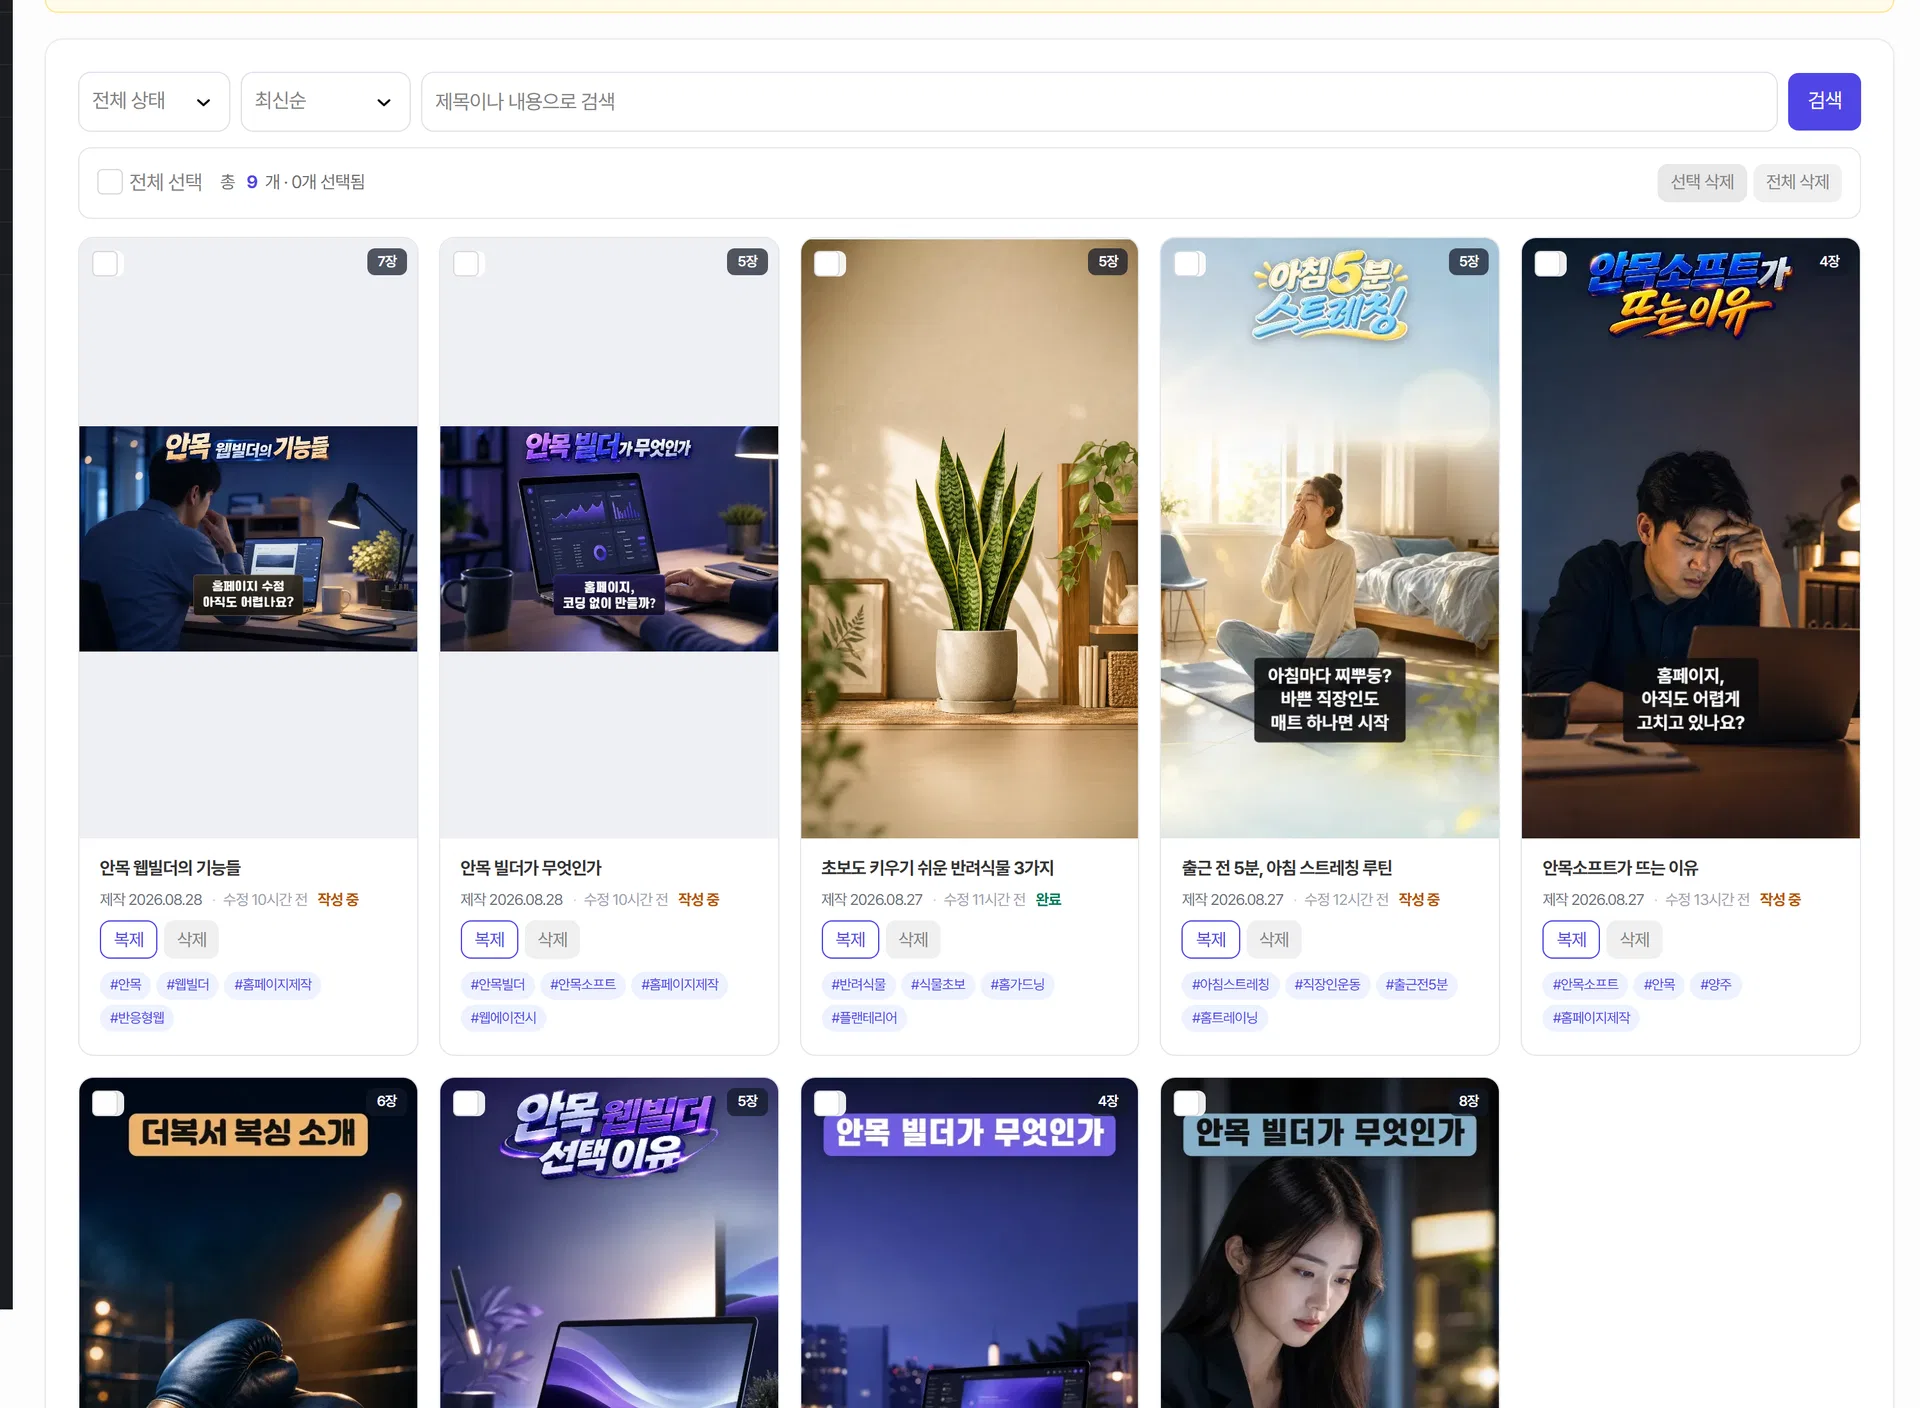This screenshot has width=1920, height=1408.
Task: Open the snake plant 반려식물 thumbnail
Action: click(969, 540)
